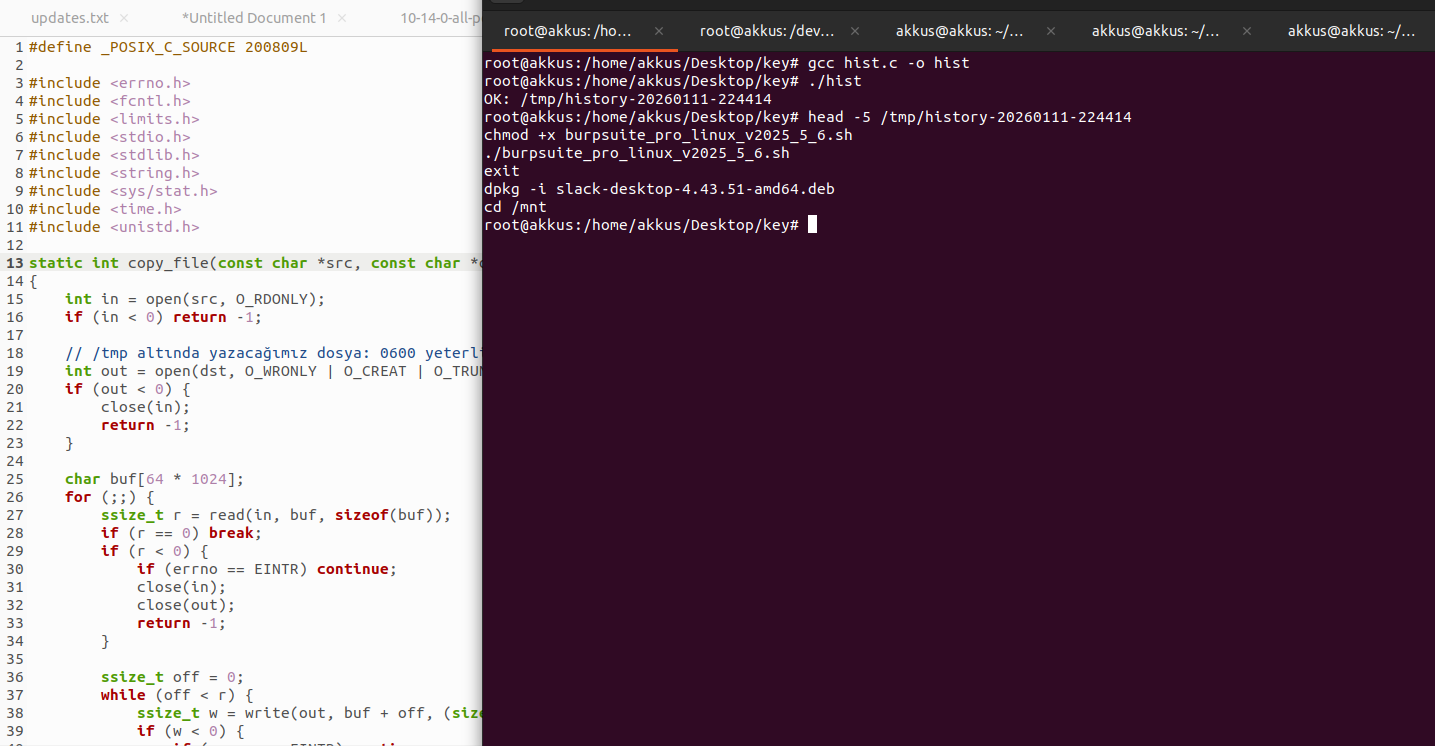Screen dimensions: 1435x746
Task: Switch to Untitled Document 1 tab
Action: pyautogui.click(x=254, y=18)
